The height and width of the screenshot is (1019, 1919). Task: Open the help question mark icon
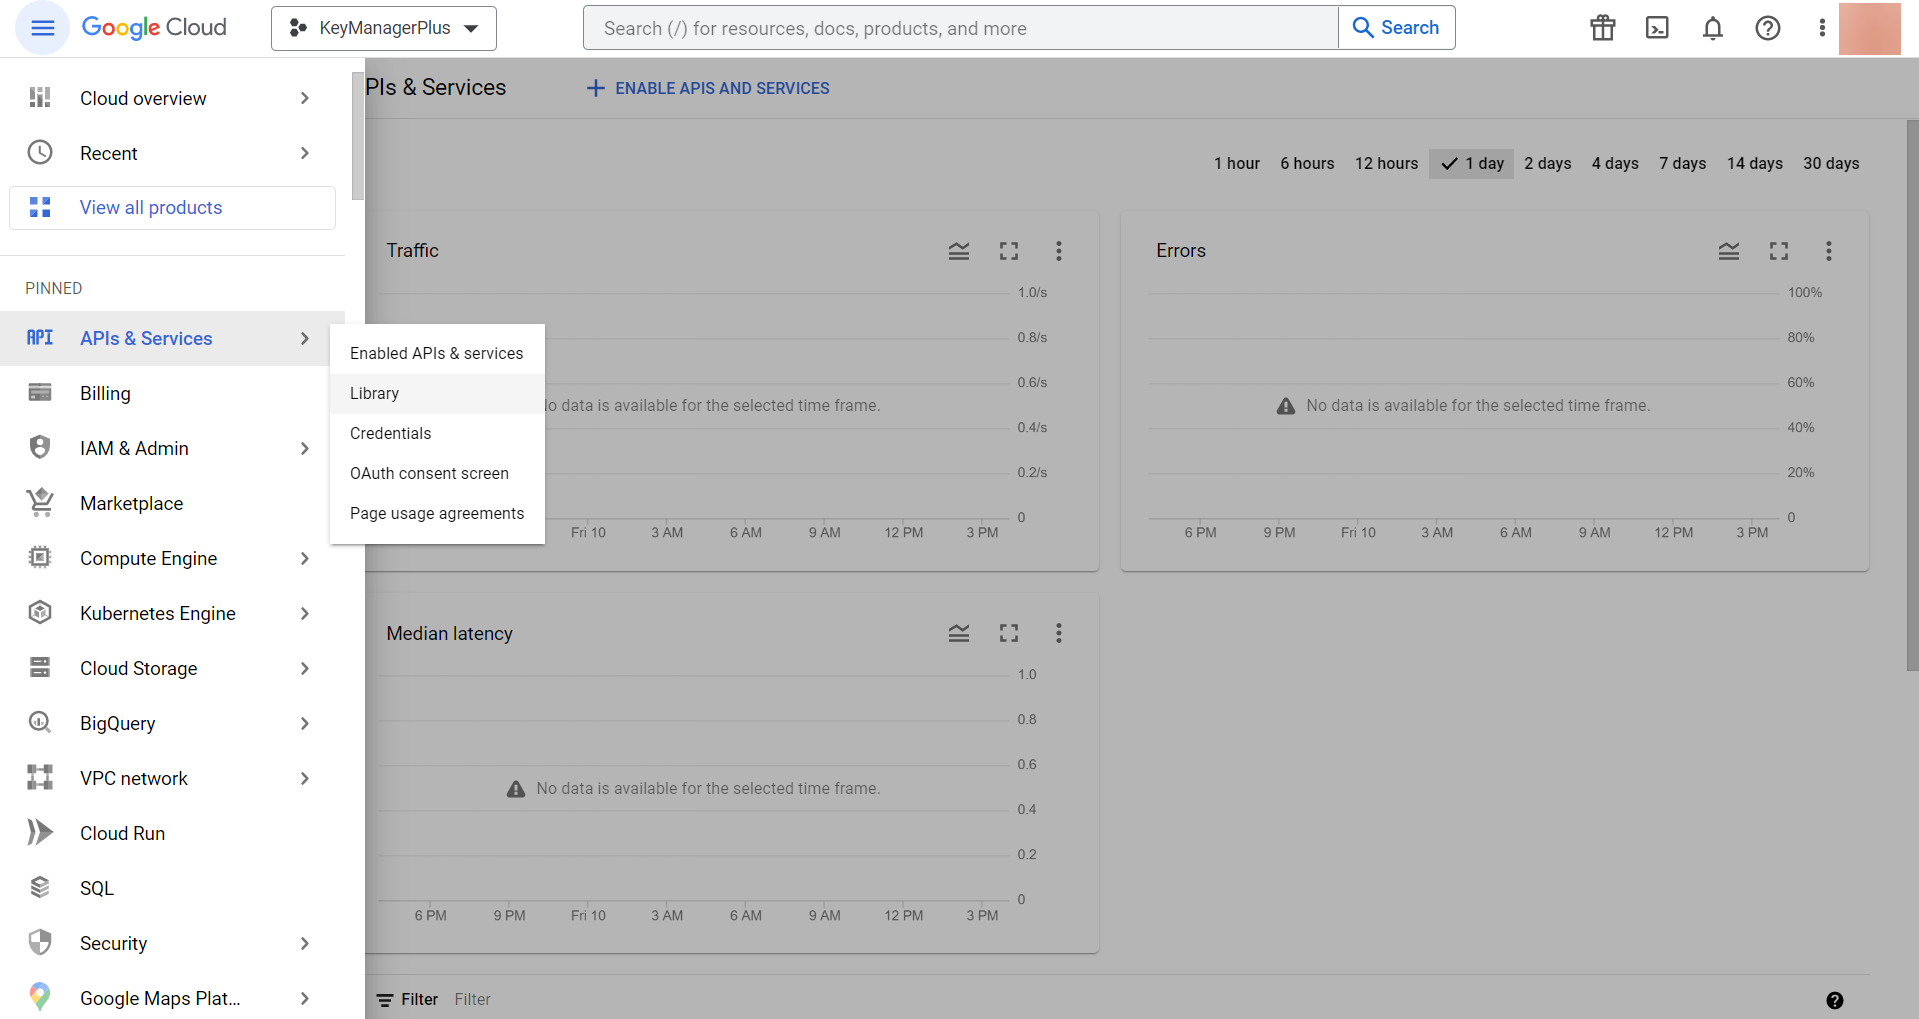[x=1768, y=28]
